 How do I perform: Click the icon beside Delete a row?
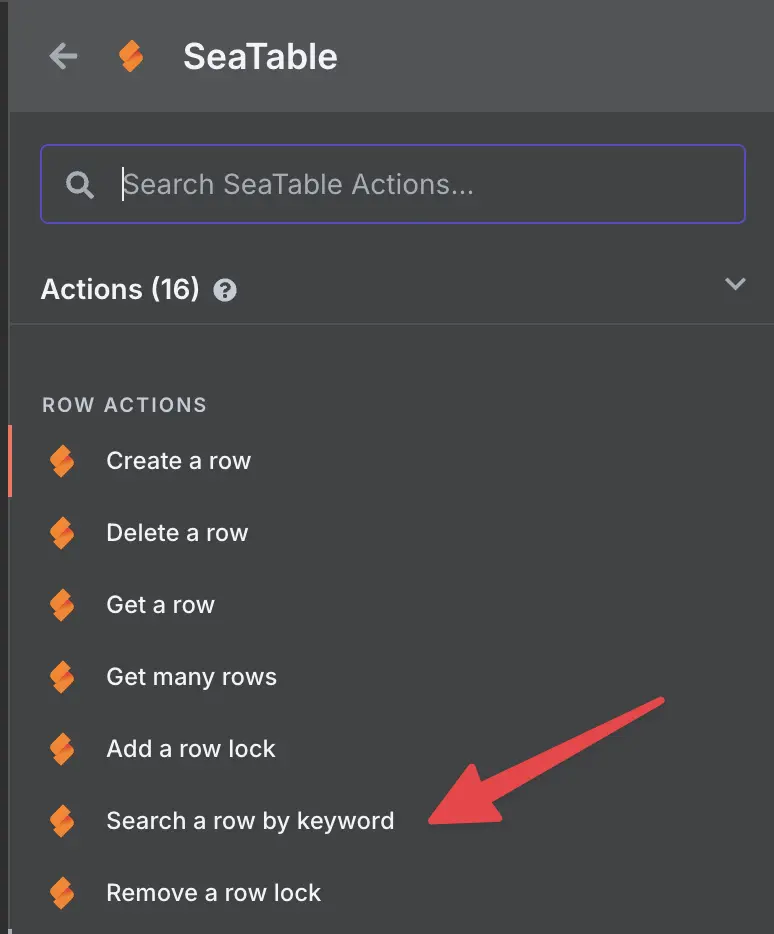click(62, 533)
